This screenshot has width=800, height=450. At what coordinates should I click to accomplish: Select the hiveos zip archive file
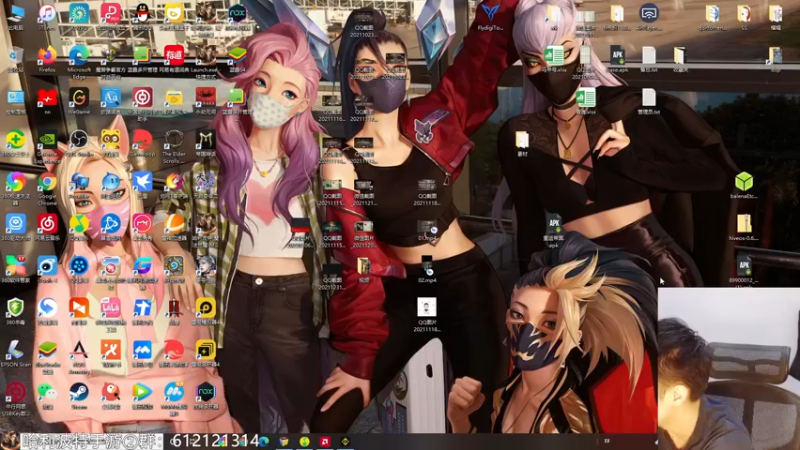tap(743, 227)
